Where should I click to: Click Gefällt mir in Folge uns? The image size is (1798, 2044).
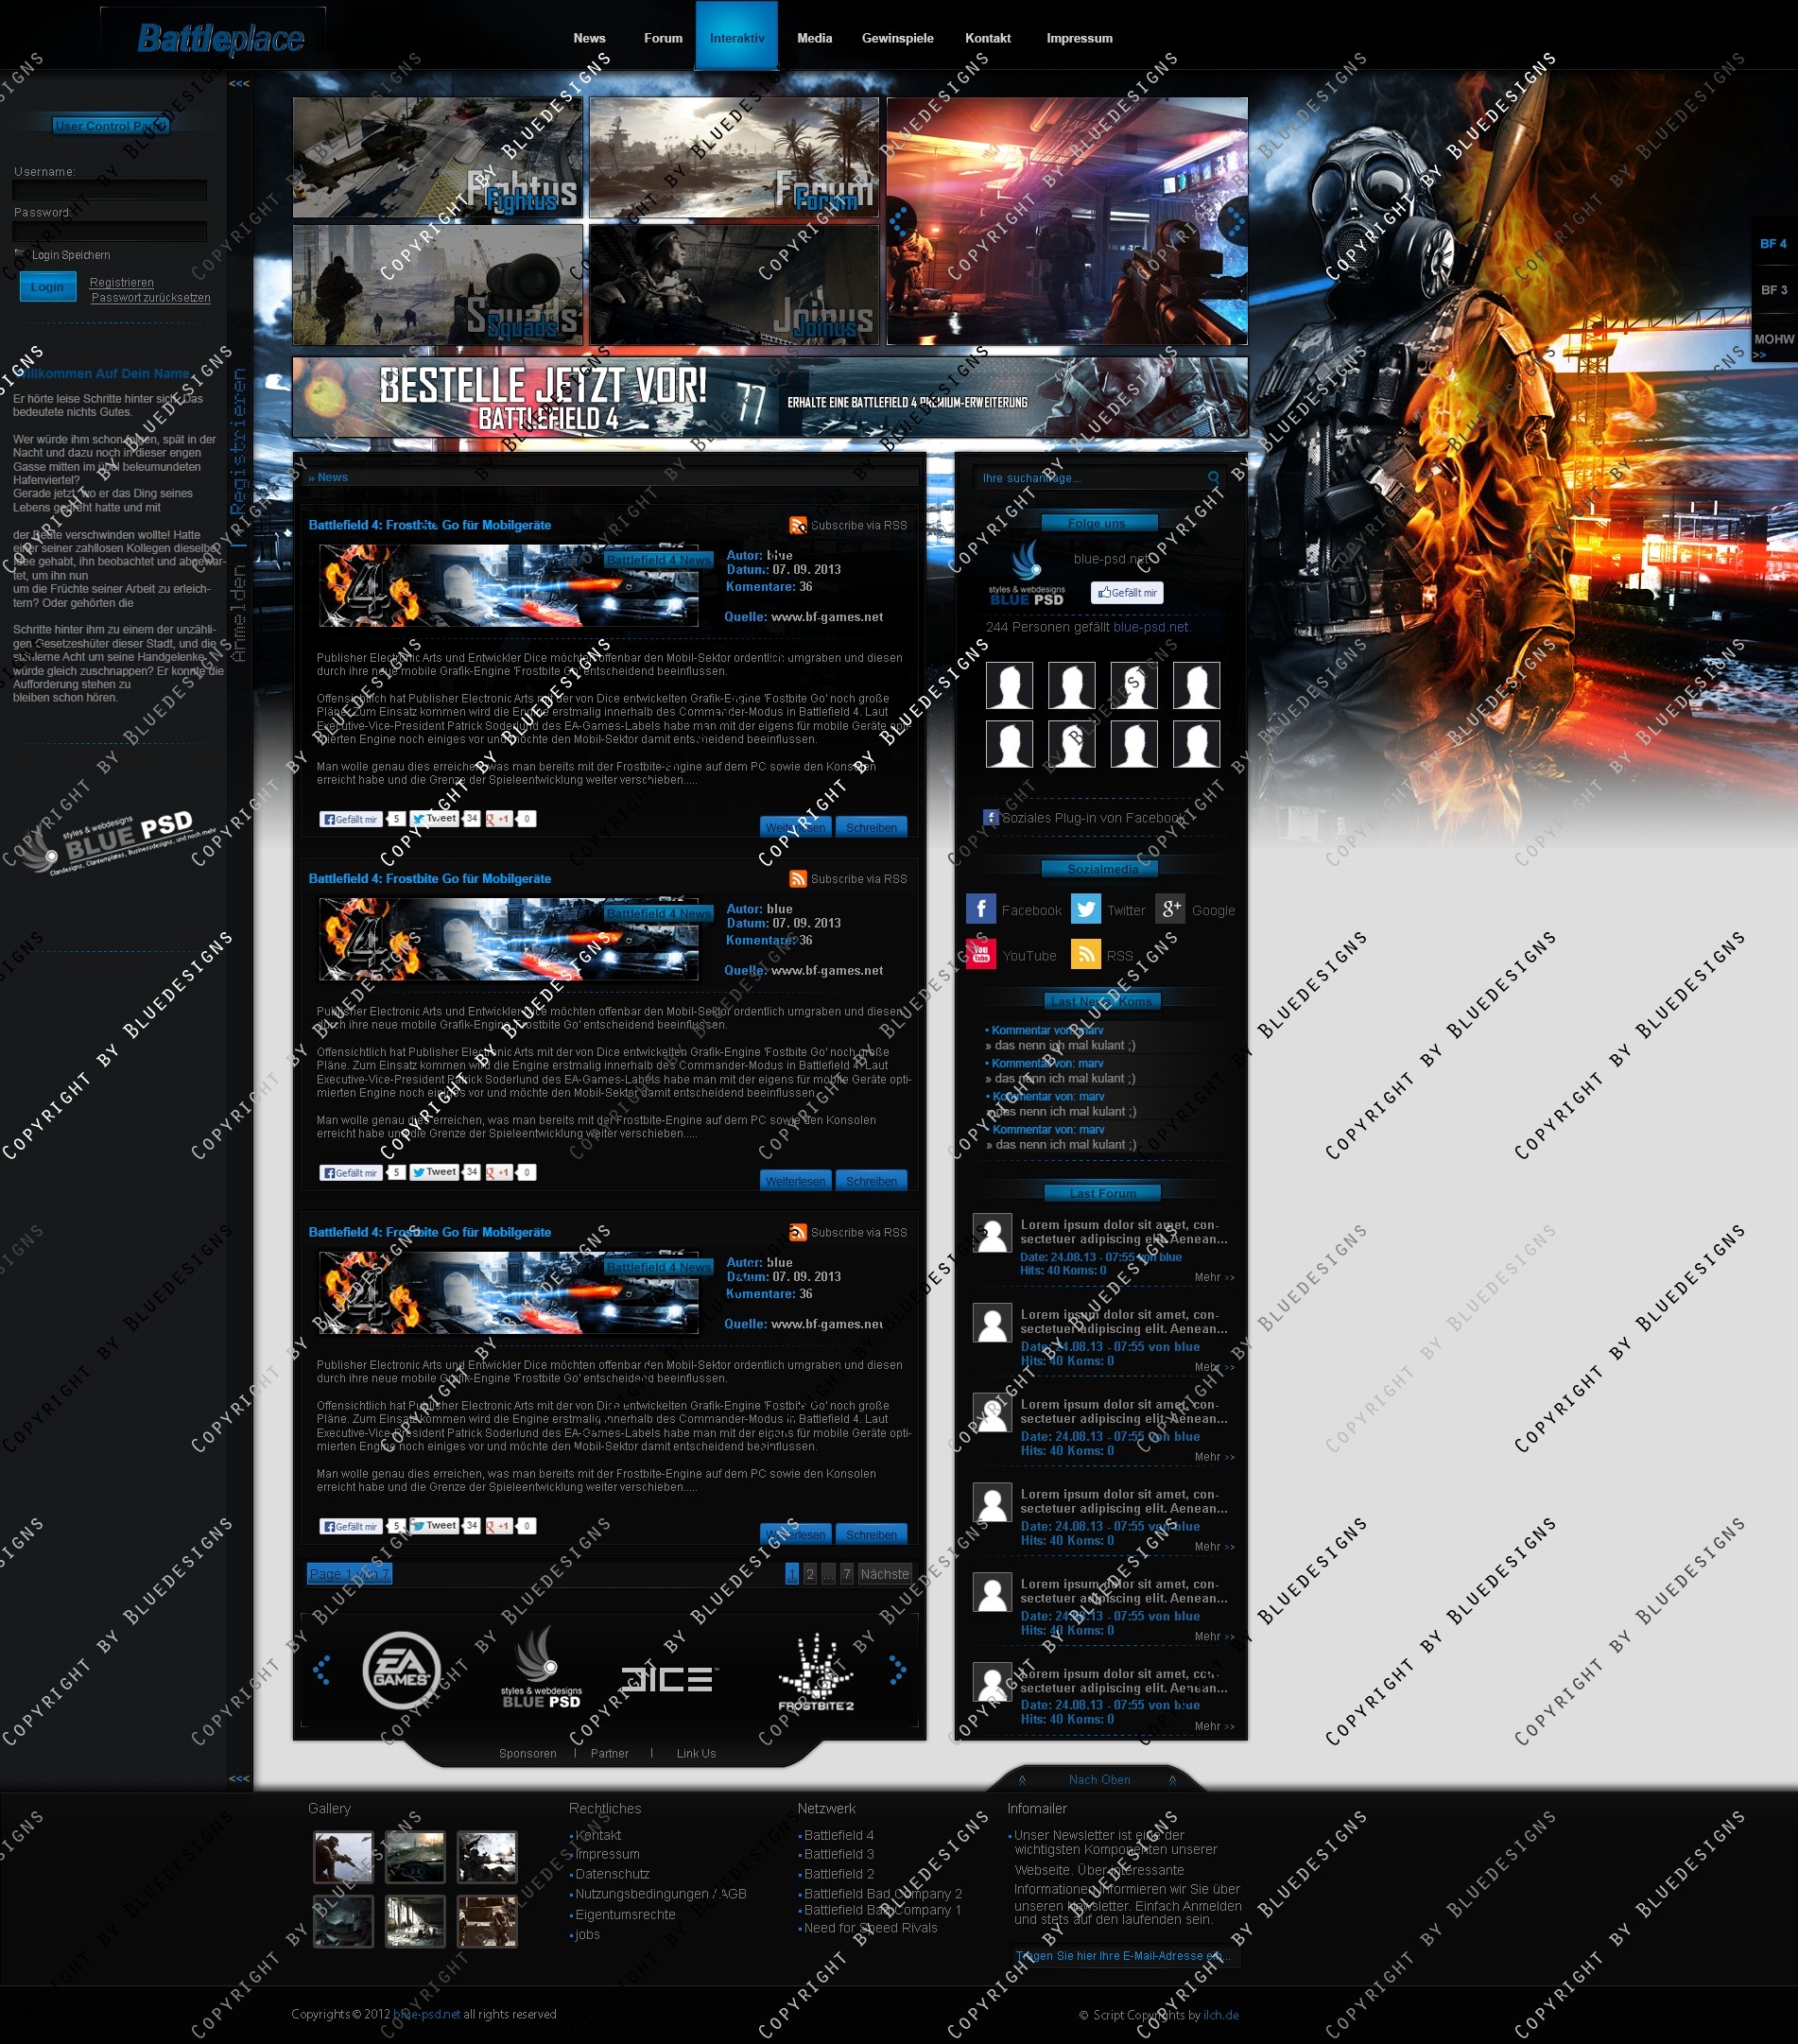1127,593
